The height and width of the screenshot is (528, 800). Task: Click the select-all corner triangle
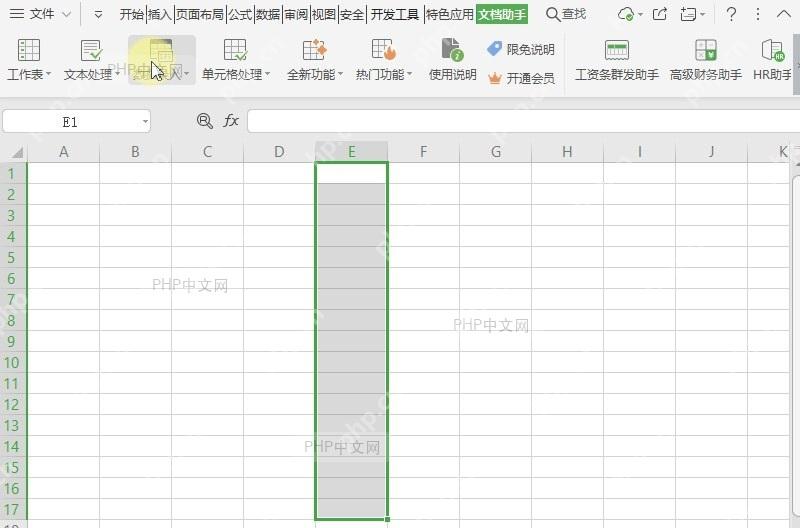tap(17, 153)
